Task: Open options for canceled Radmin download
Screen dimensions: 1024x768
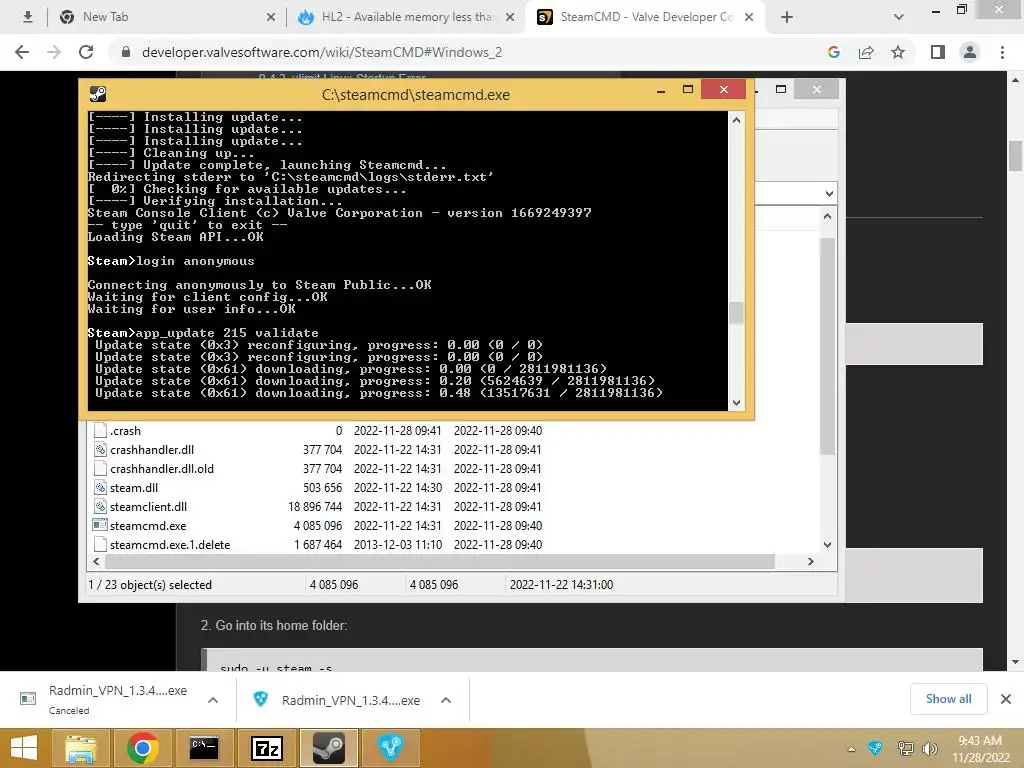Action: 213,700
